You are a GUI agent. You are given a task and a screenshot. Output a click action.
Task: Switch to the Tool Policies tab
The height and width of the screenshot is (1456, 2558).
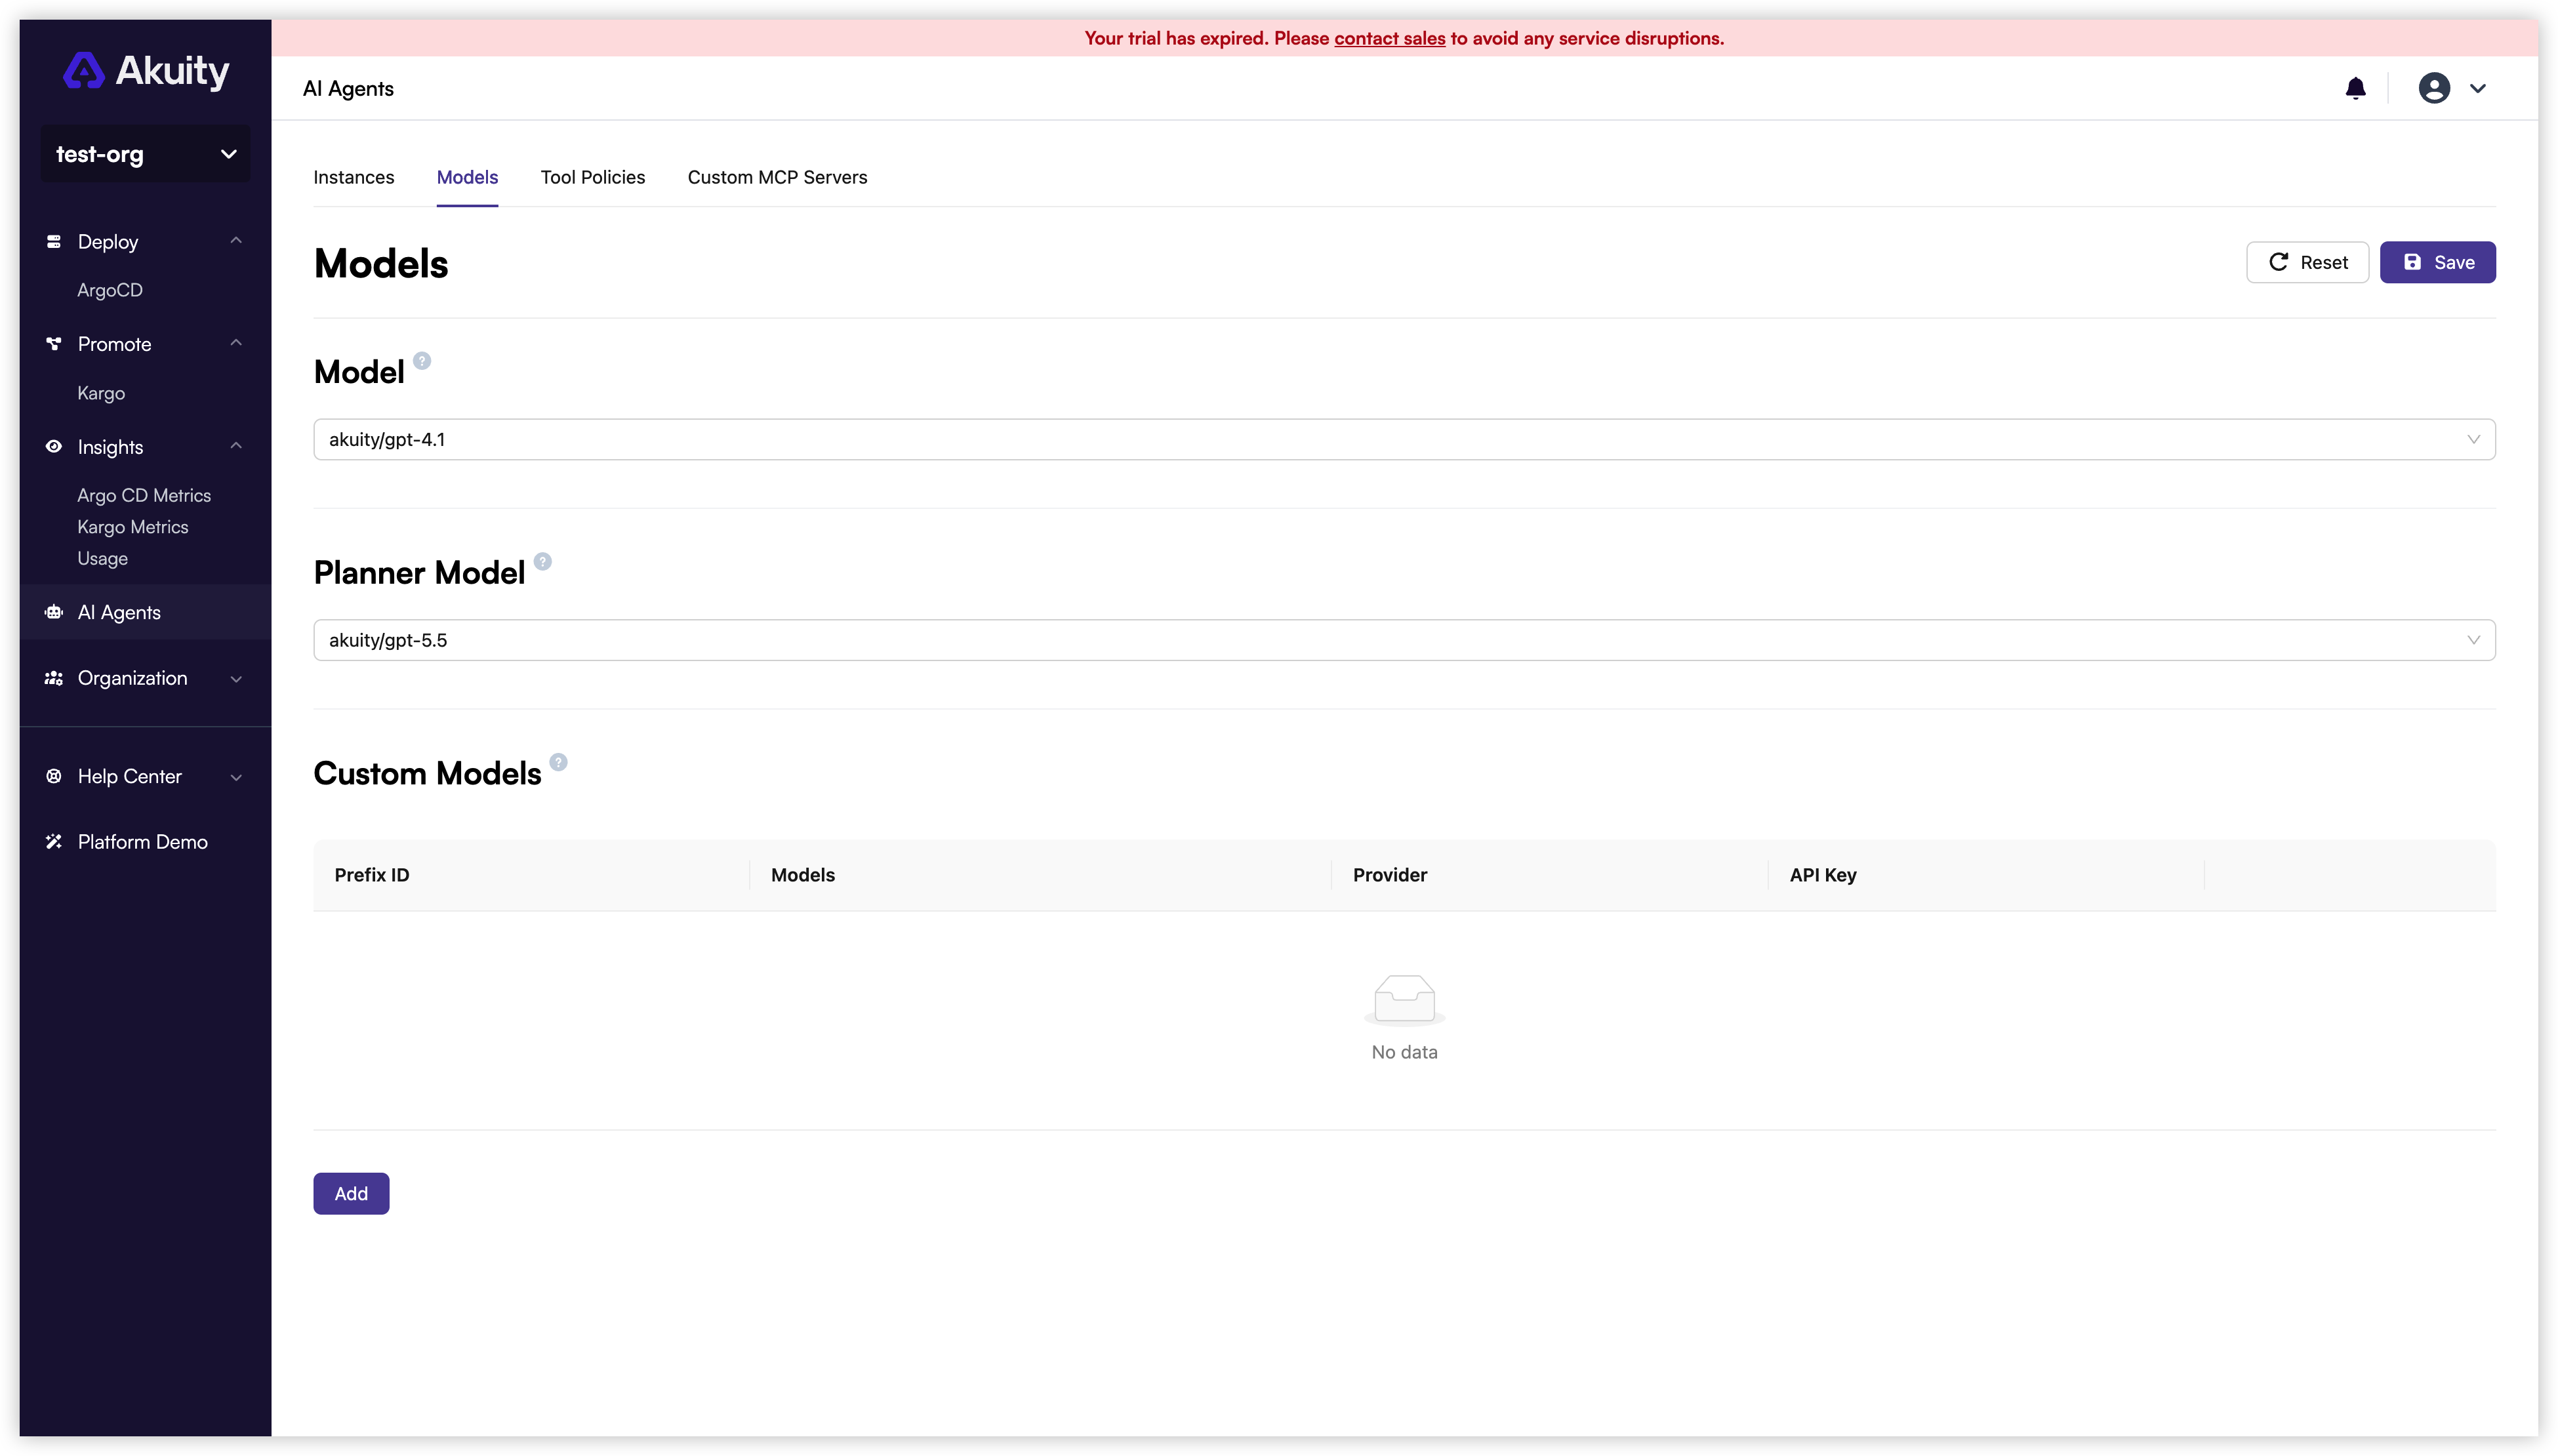tap(593, 177)
